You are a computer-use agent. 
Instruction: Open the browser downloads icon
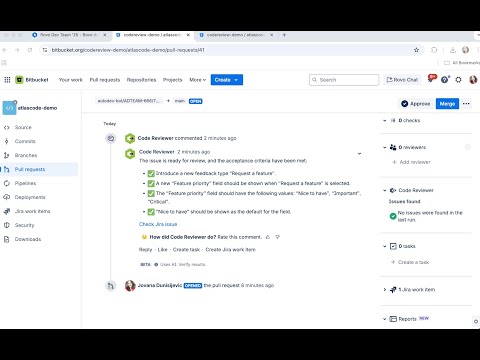(453, 50)
